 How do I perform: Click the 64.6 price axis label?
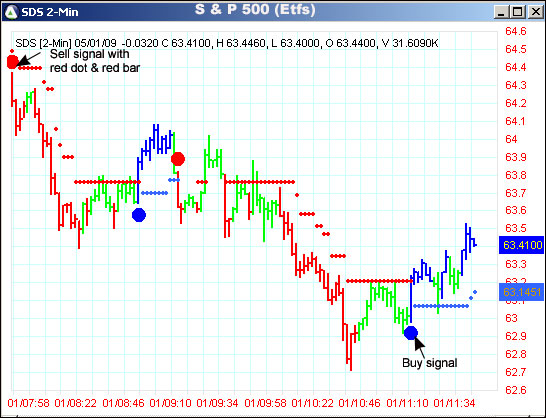(516, 31)
